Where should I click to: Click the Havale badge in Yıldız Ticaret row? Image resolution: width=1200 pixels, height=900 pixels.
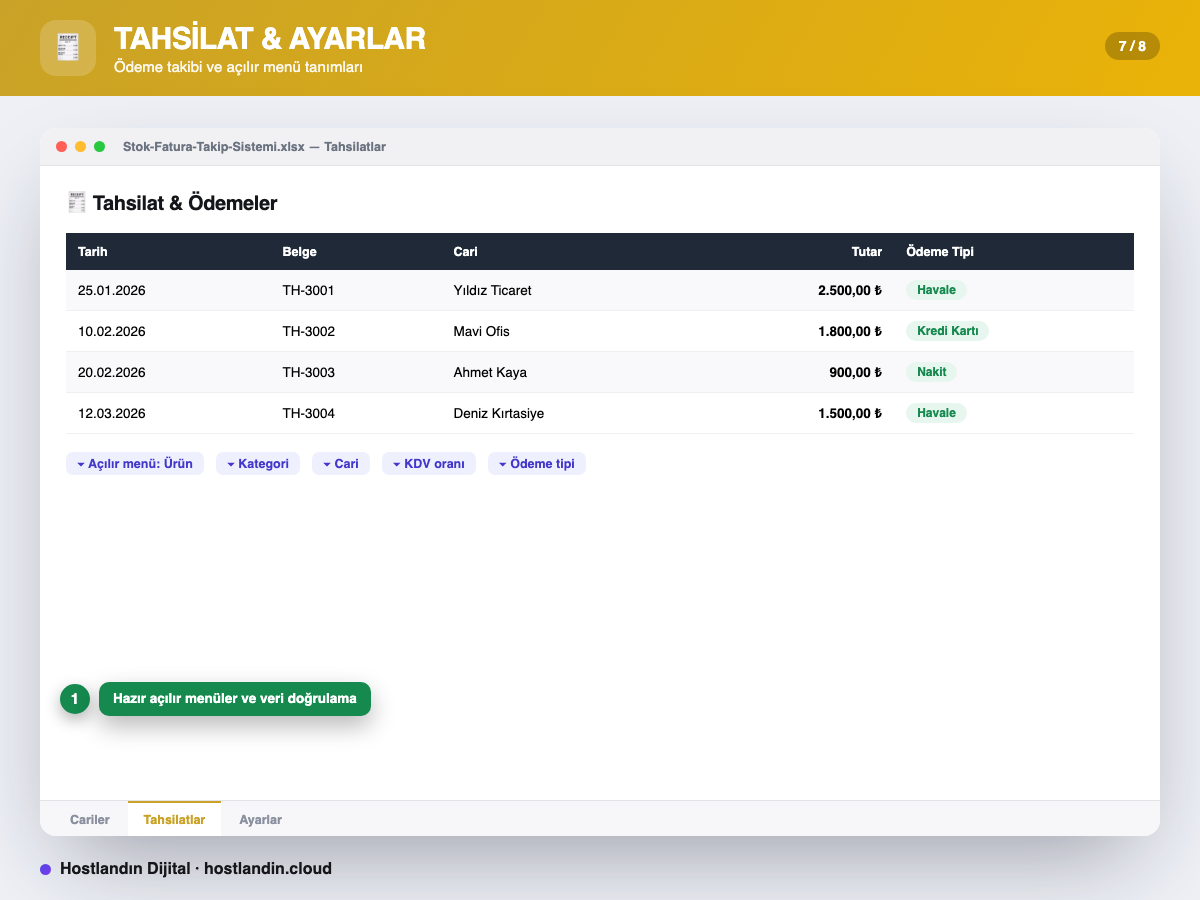pyautogui.click(x=936, y=290)
